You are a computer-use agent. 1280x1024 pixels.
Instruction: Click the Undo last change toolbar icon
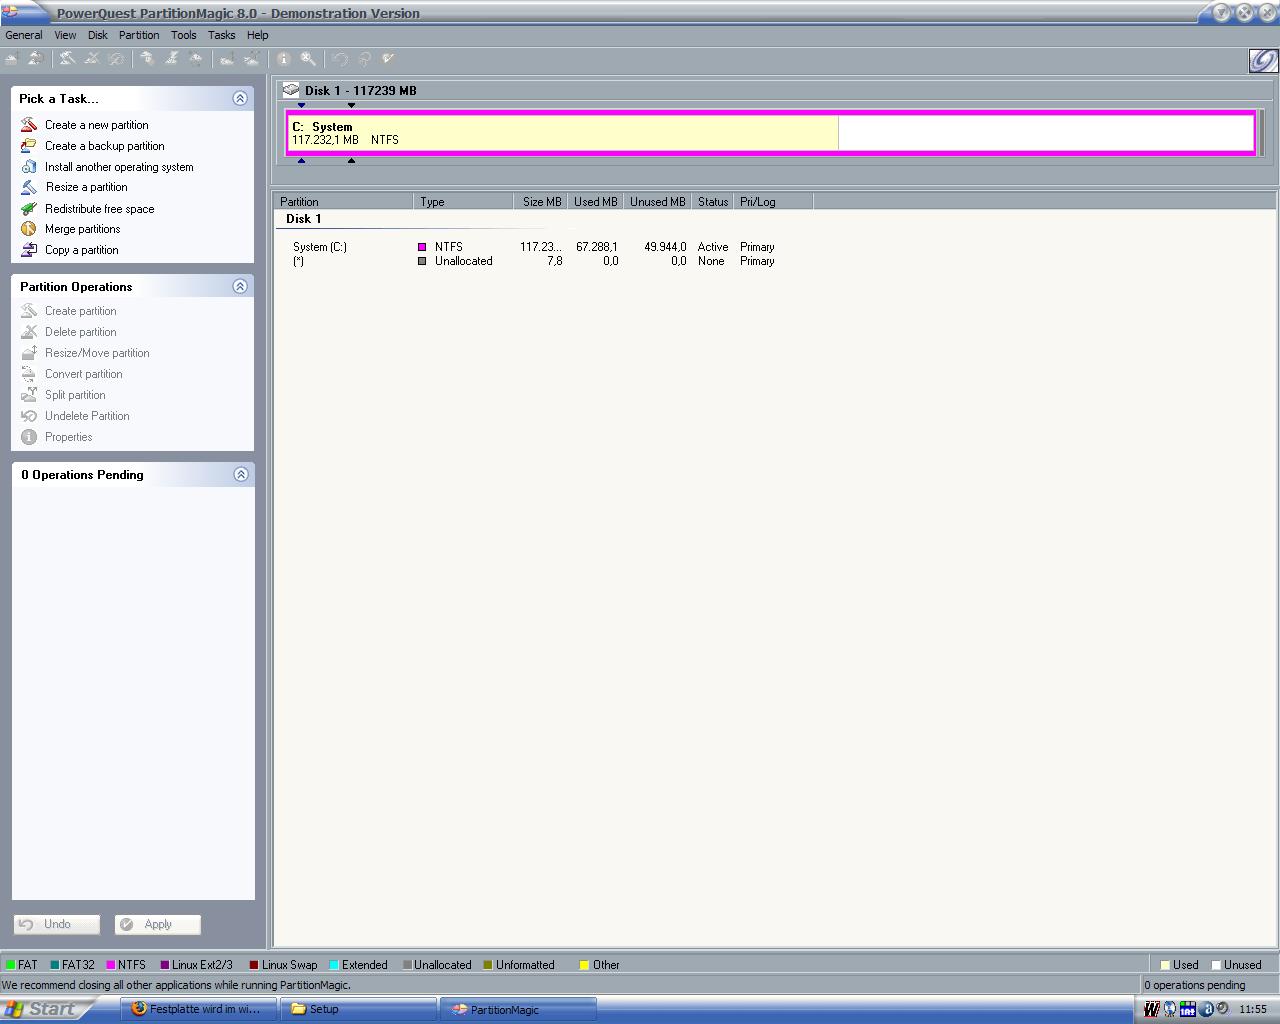click(x=340, y=59)
